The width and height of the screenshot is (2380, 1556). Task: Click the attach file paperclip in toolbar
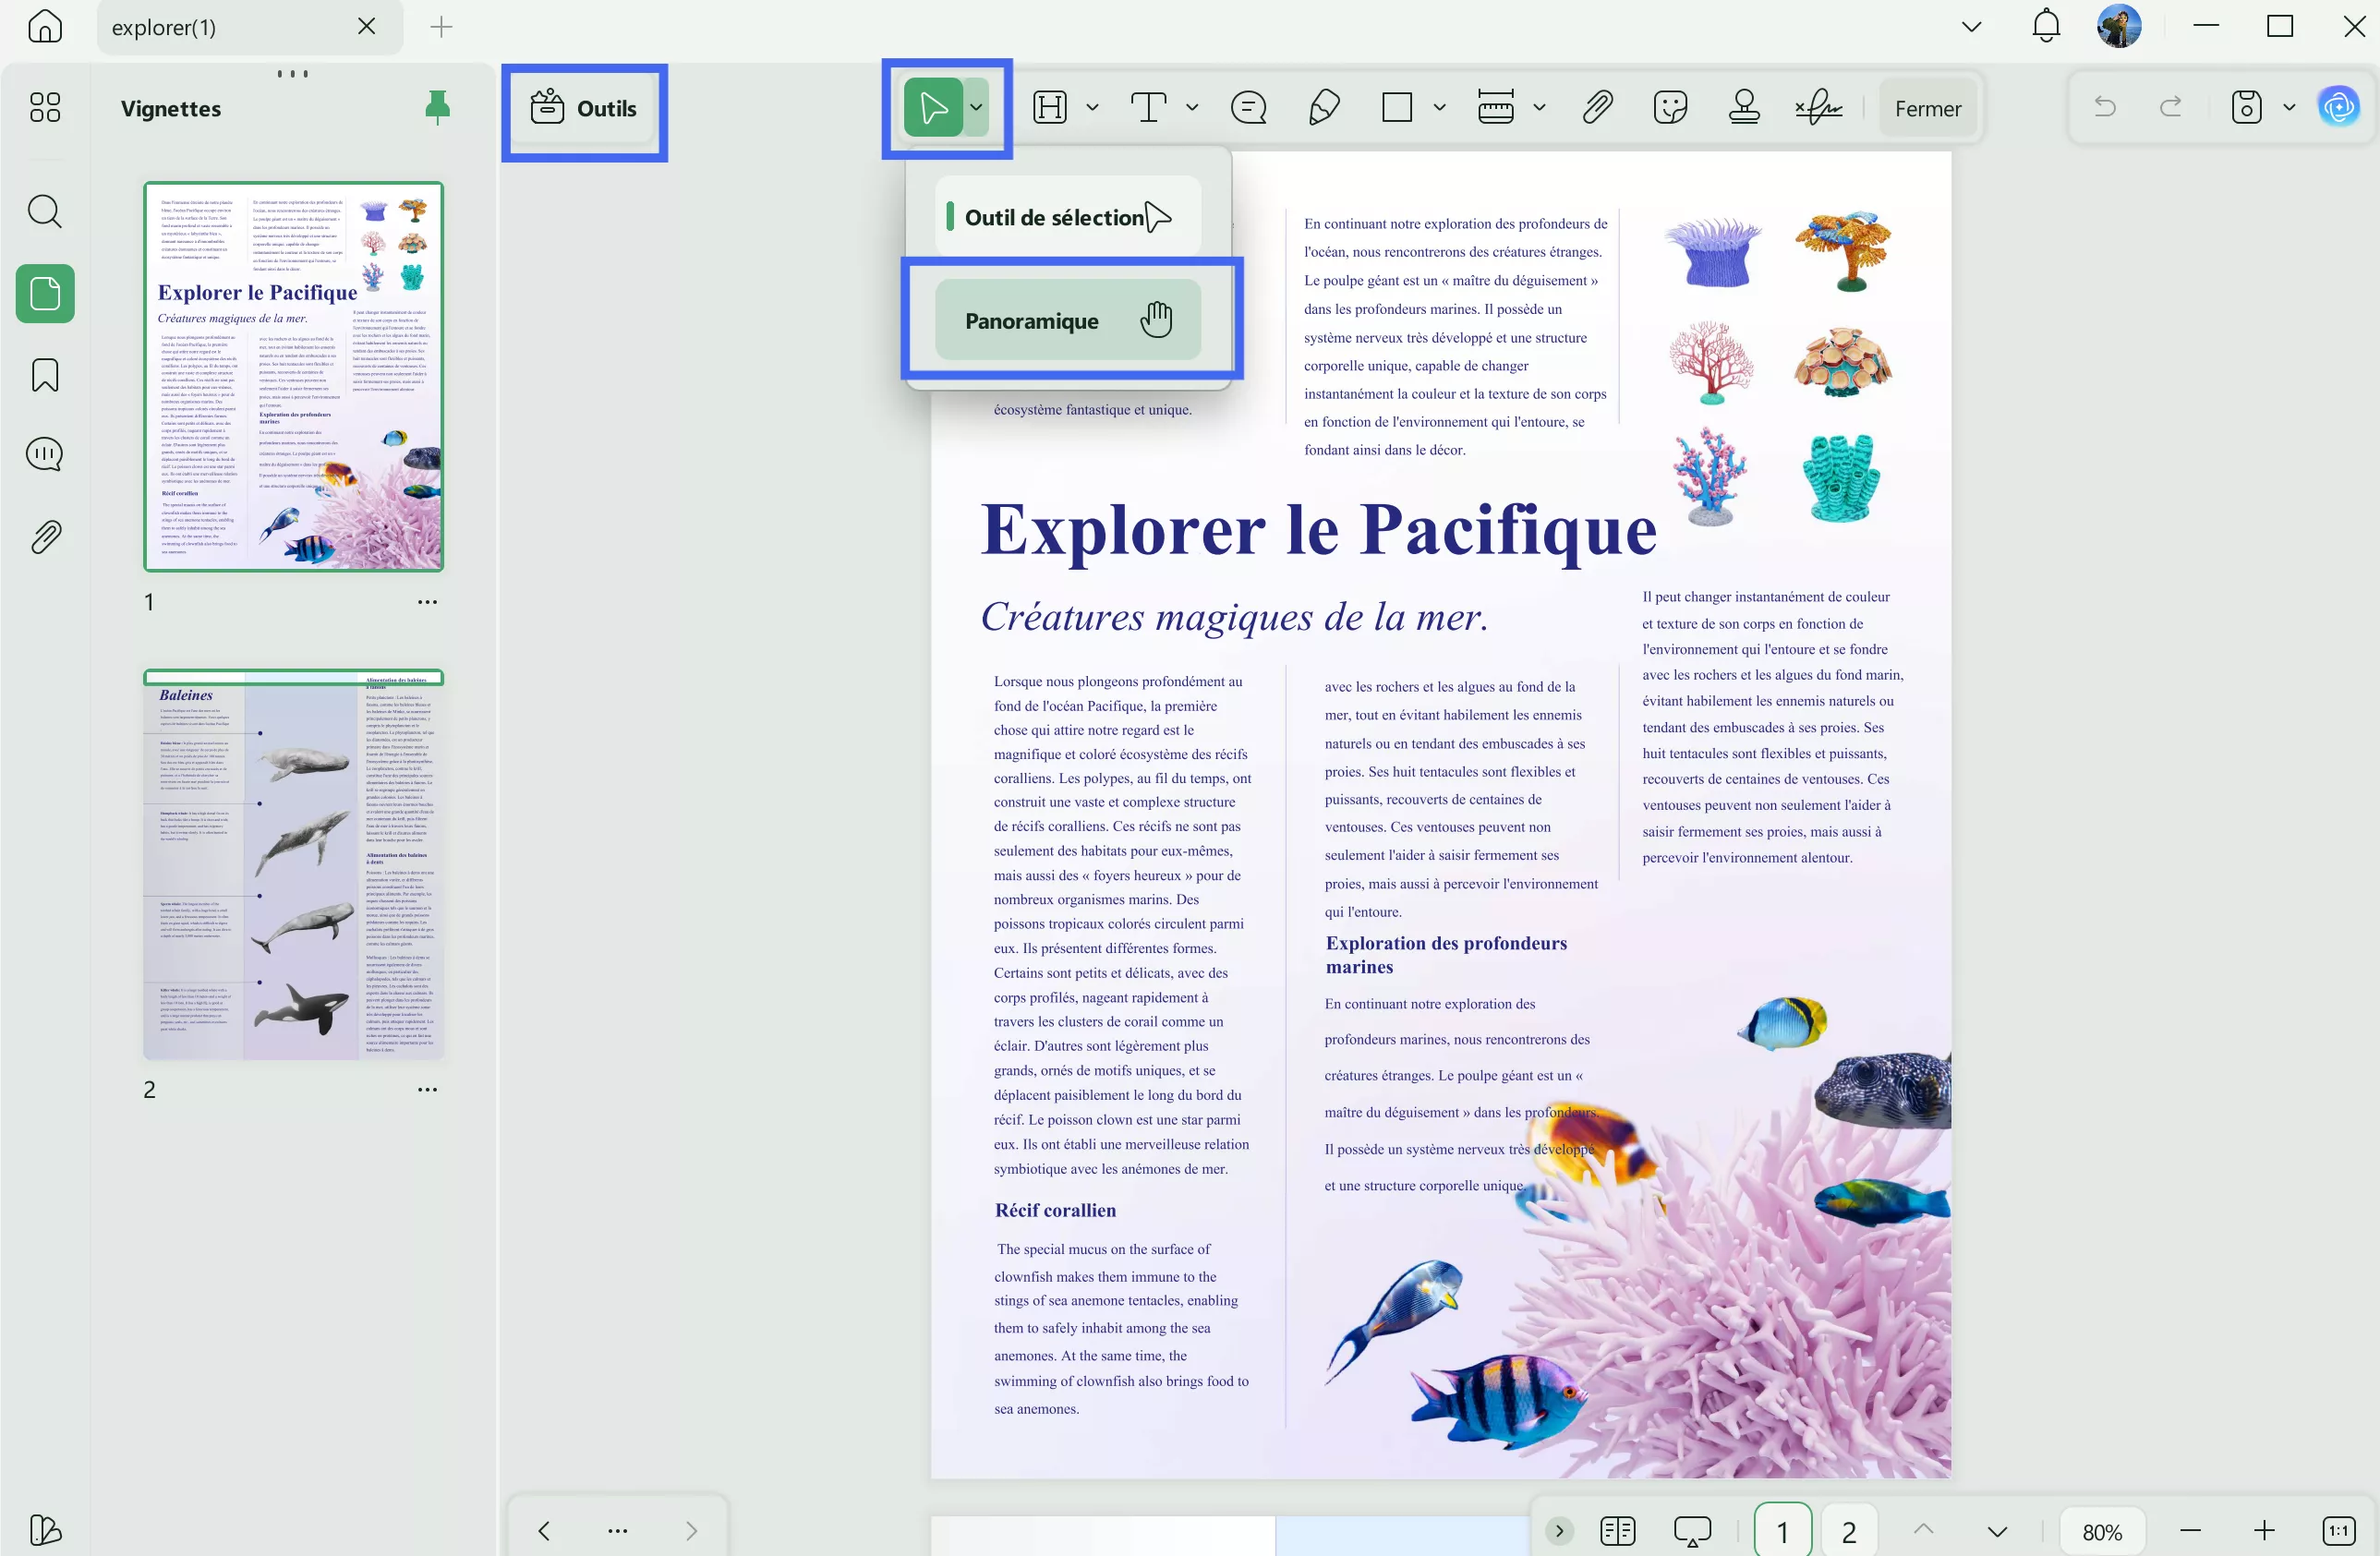(x=1597, y=107)
